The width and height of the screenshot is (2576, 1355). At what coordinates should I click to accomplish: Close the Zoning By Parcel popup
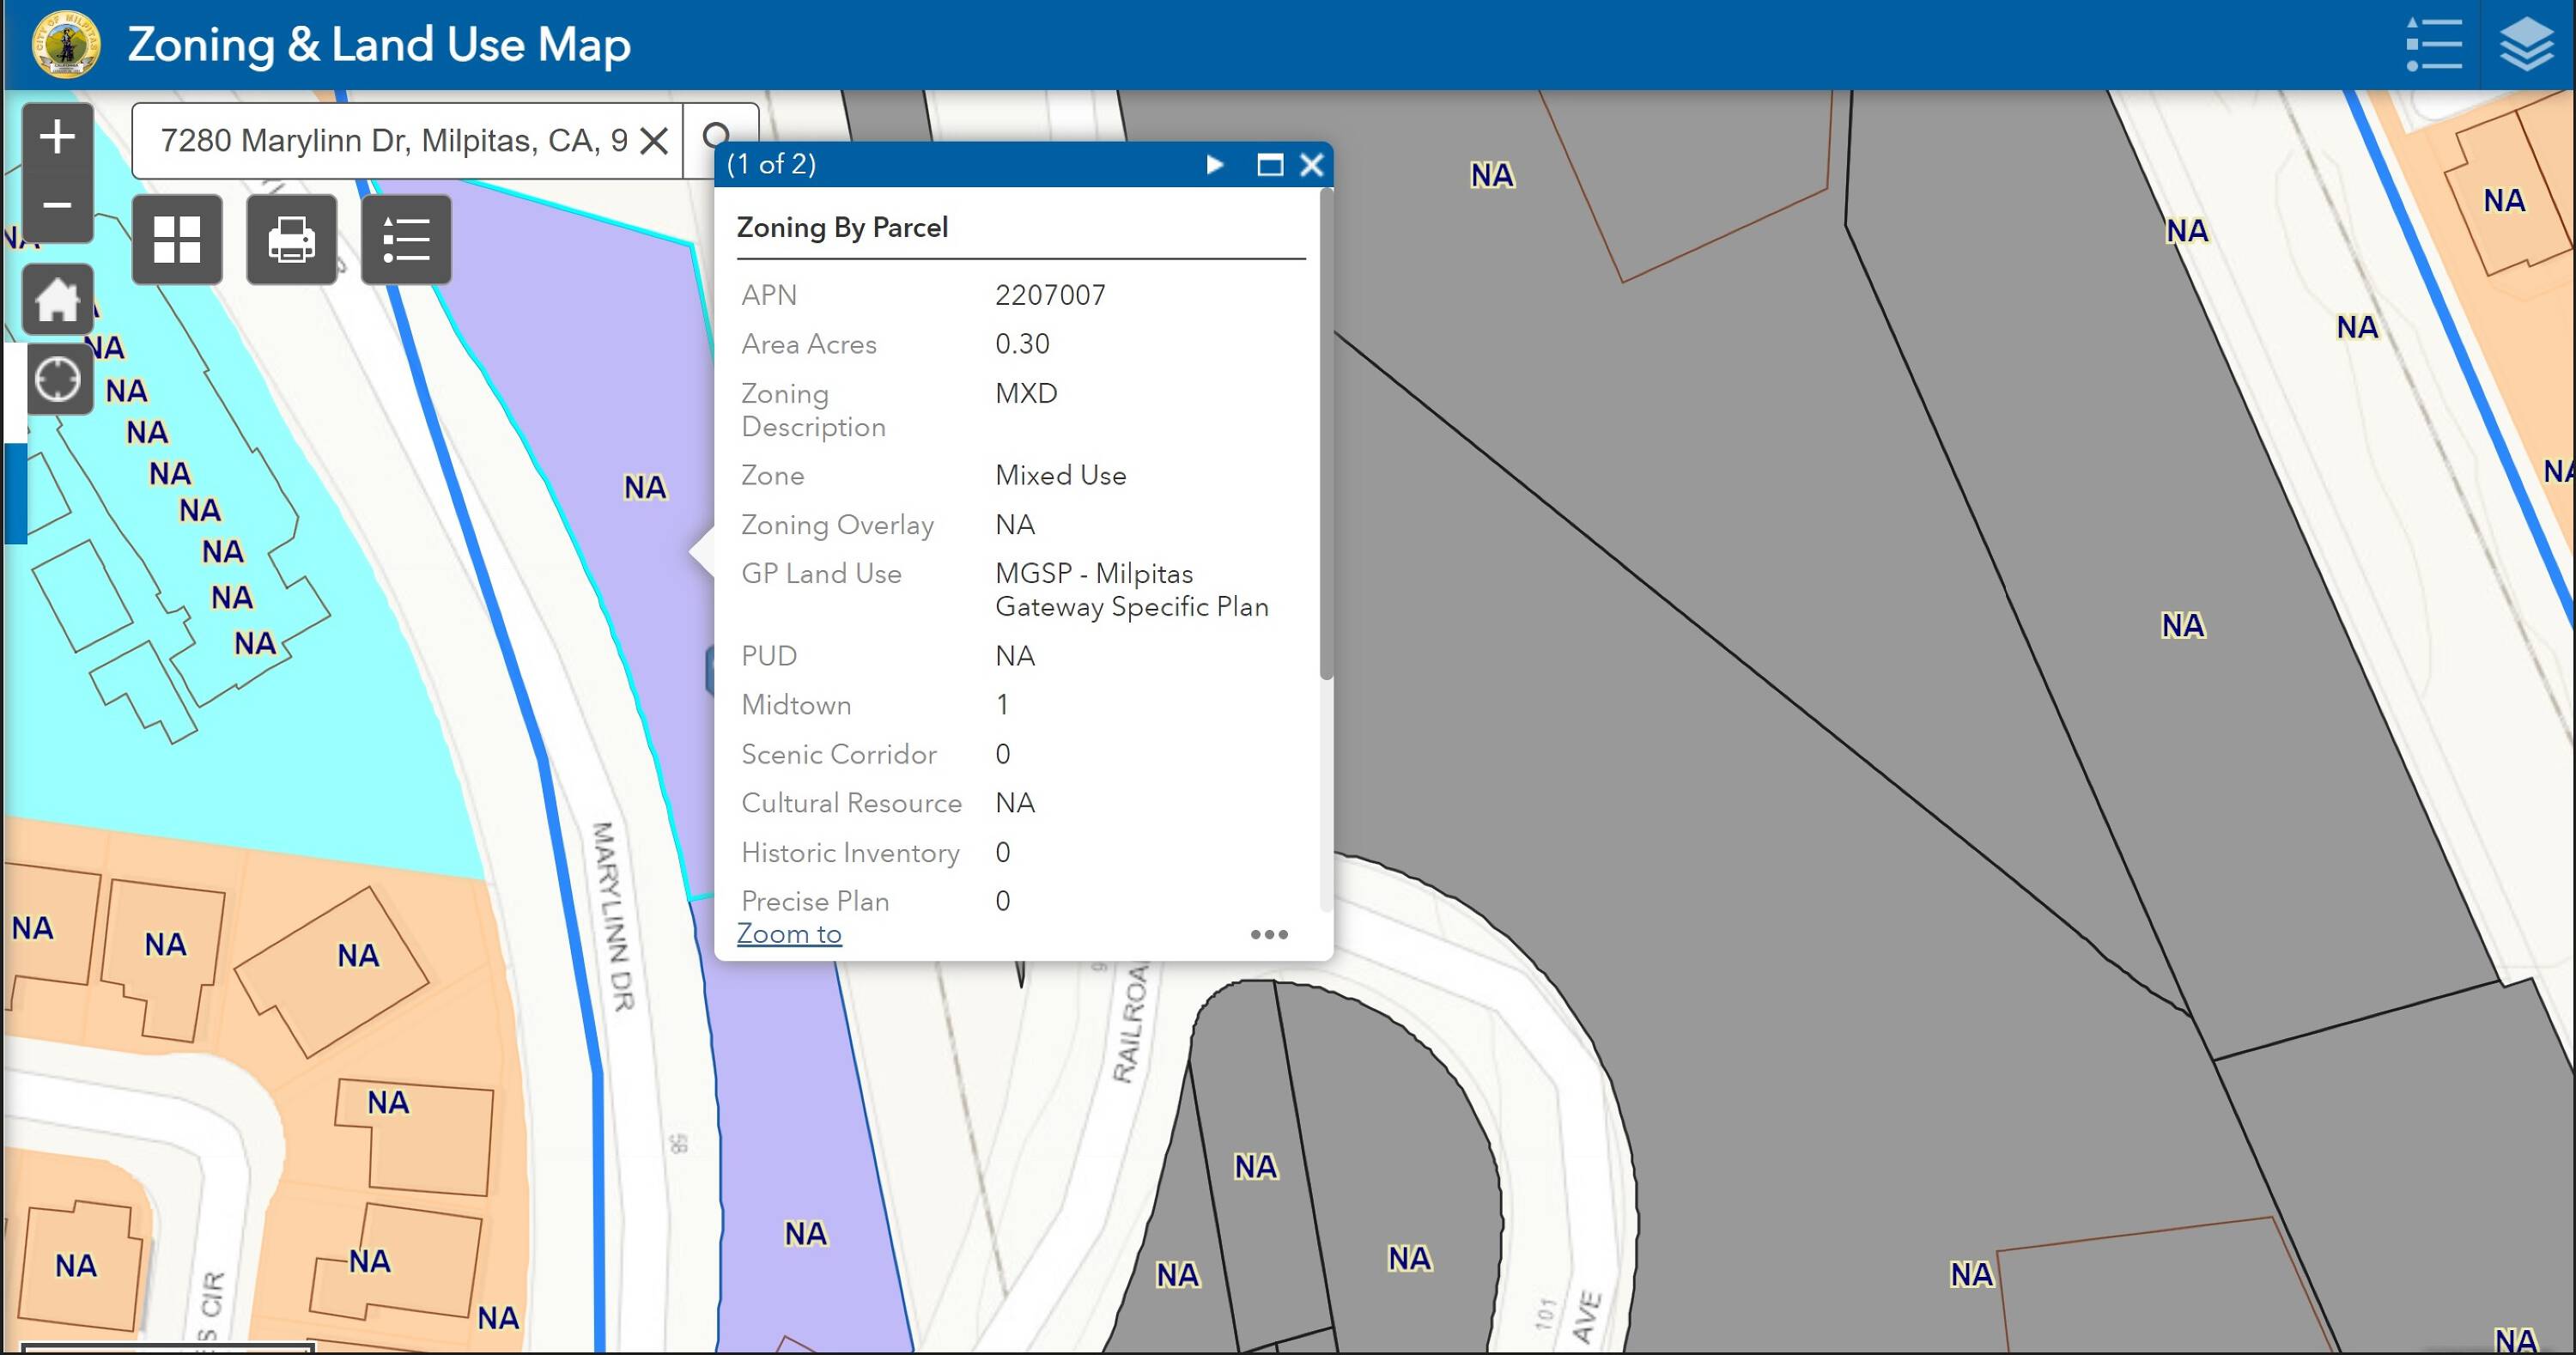click(1311, 165)
